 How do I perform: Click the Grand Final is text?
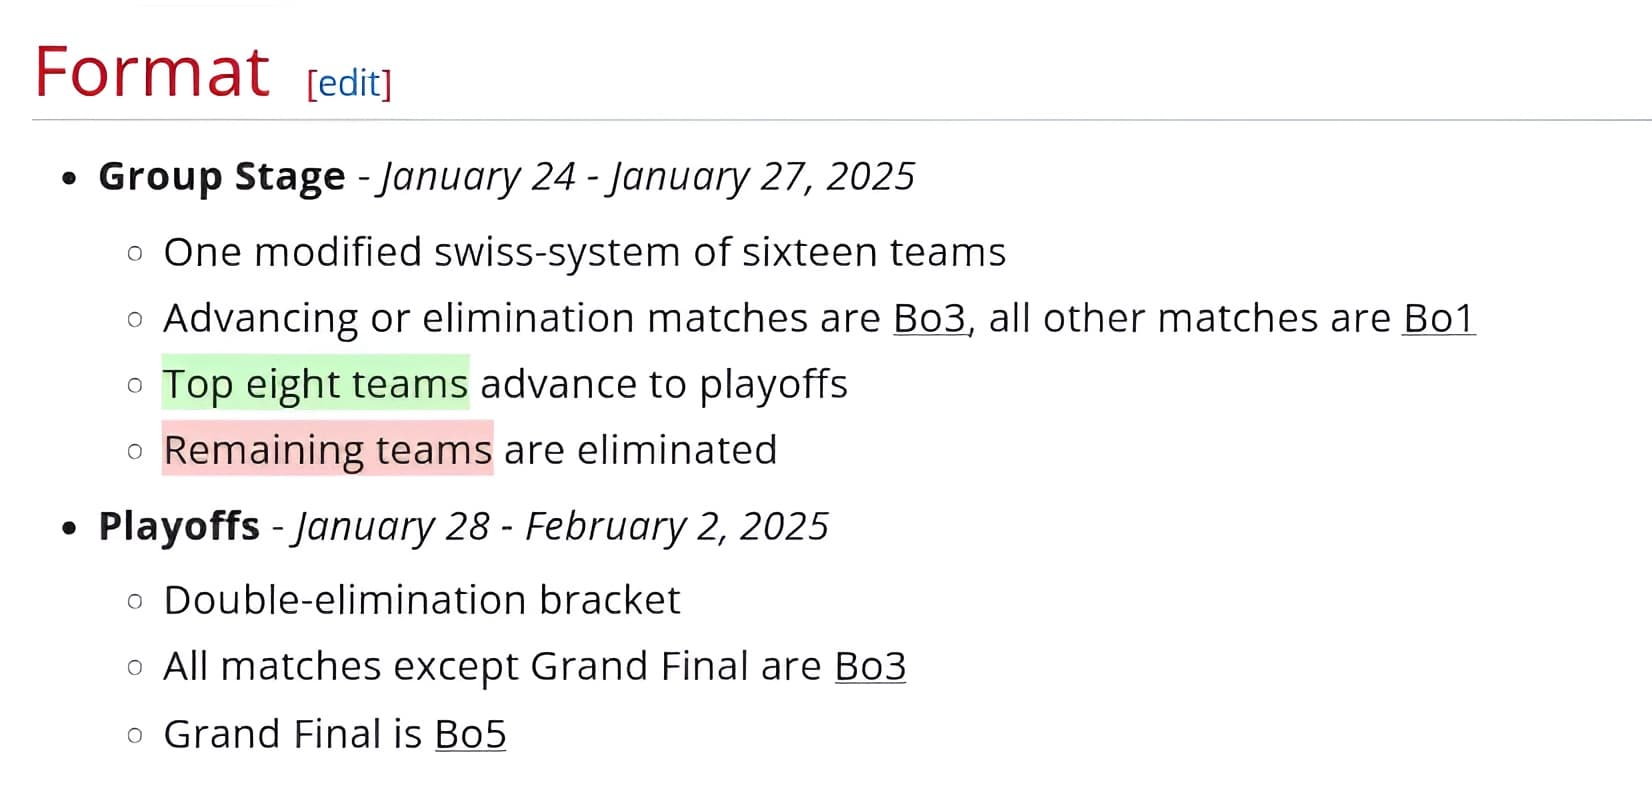(292, 735)
